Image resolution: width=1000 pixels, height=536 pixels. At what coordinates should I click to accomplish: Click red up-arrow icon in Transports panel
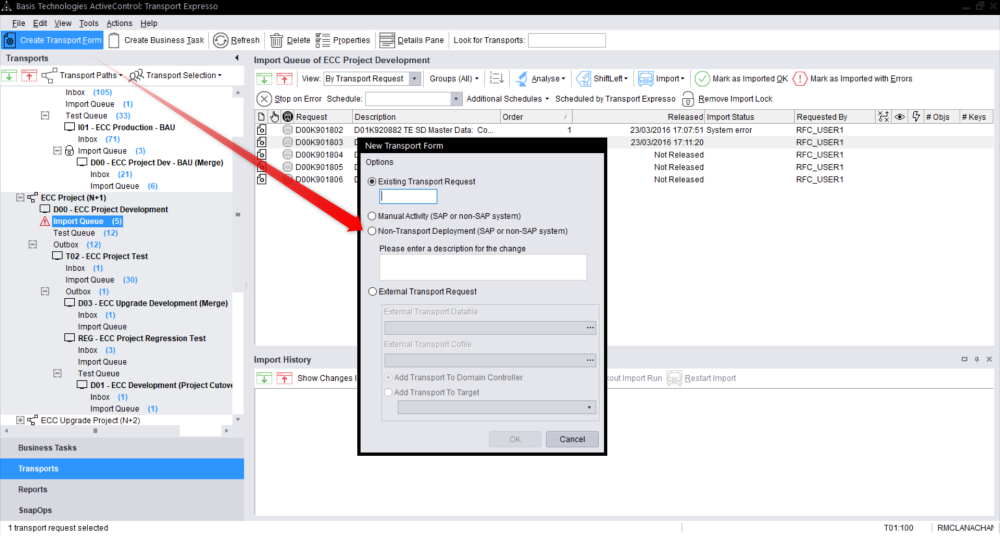pyautogui.click(x=29, y=76)
